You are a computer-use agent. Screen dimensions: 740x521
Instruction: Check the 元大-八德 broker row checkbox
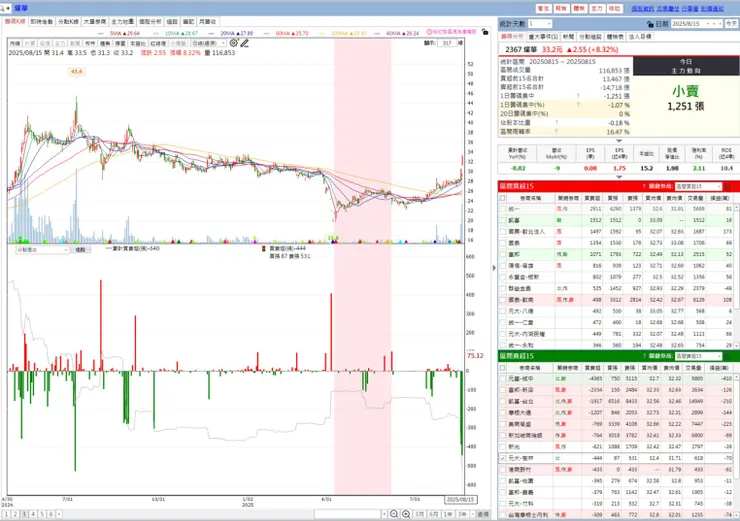[503, 311]
